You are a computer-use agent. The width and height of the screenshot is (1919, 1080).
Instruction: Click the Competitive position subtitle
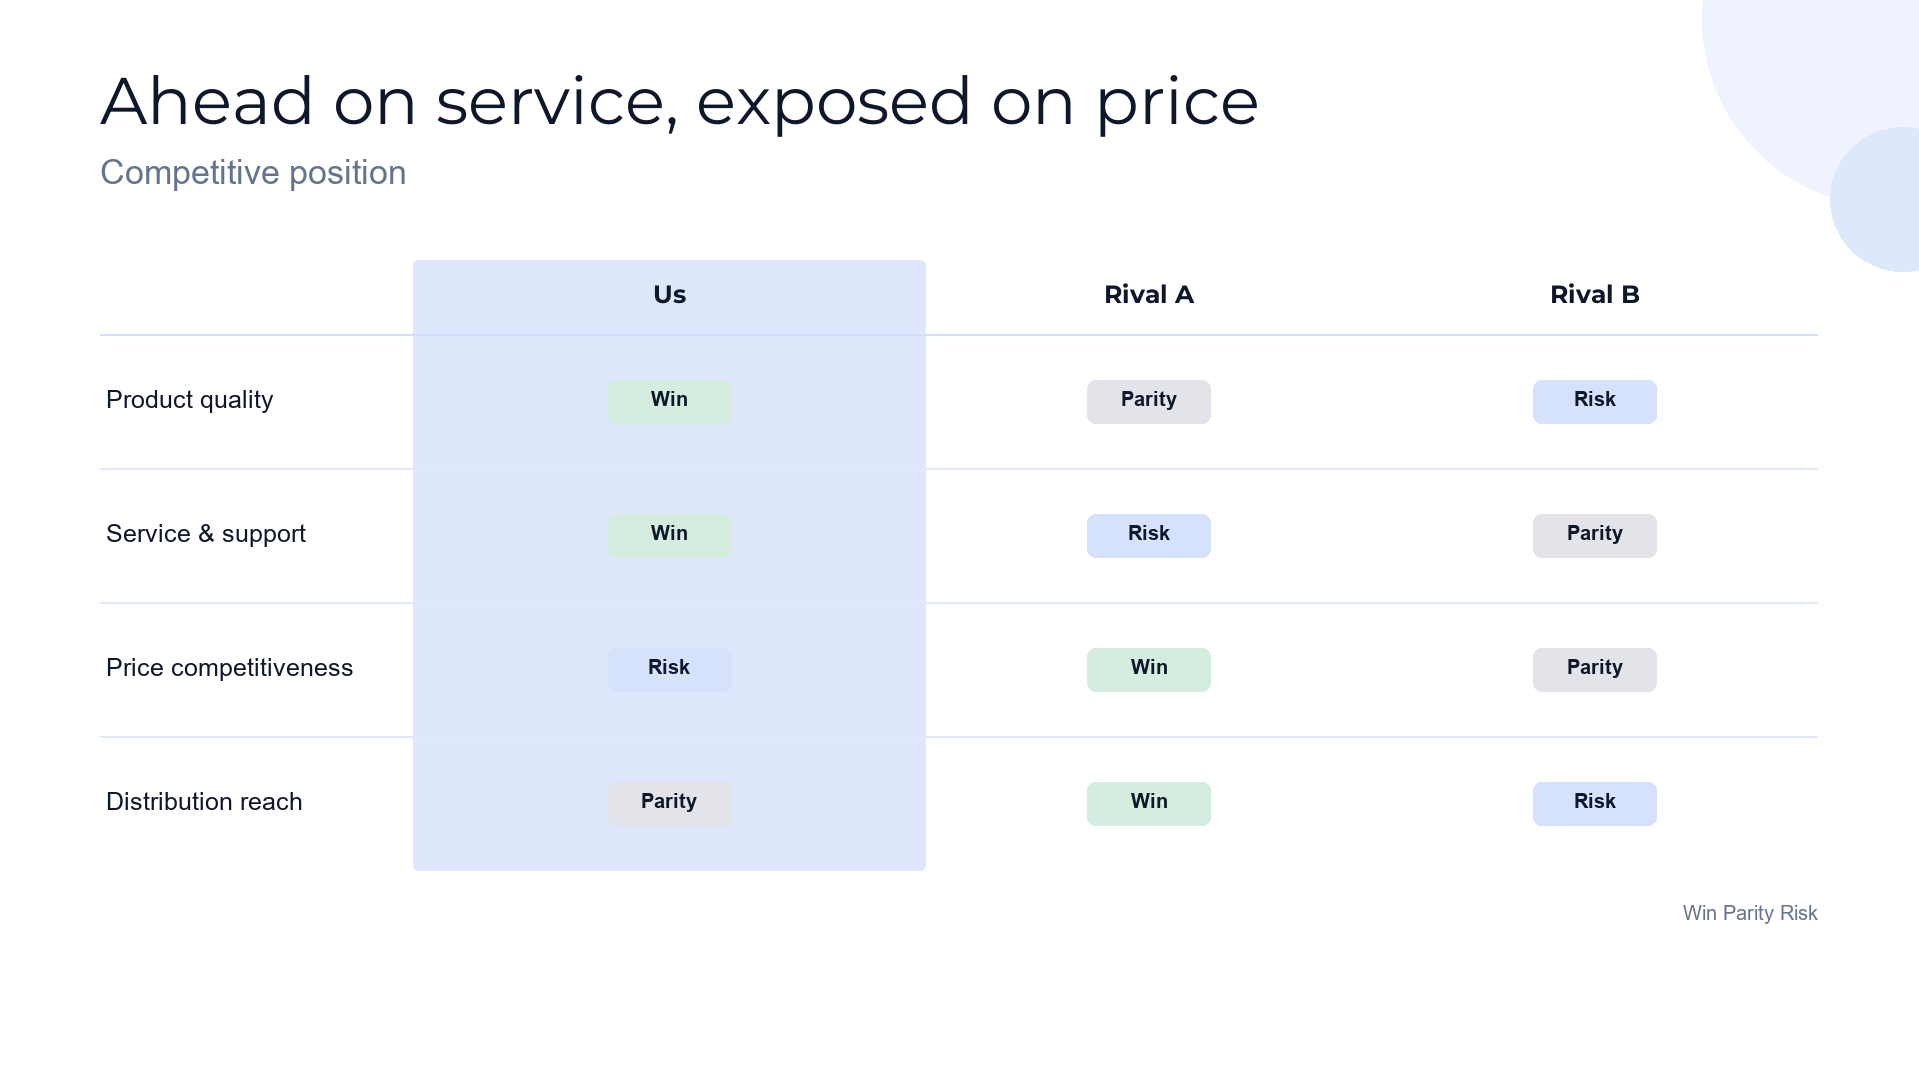[x=253, y=173]
